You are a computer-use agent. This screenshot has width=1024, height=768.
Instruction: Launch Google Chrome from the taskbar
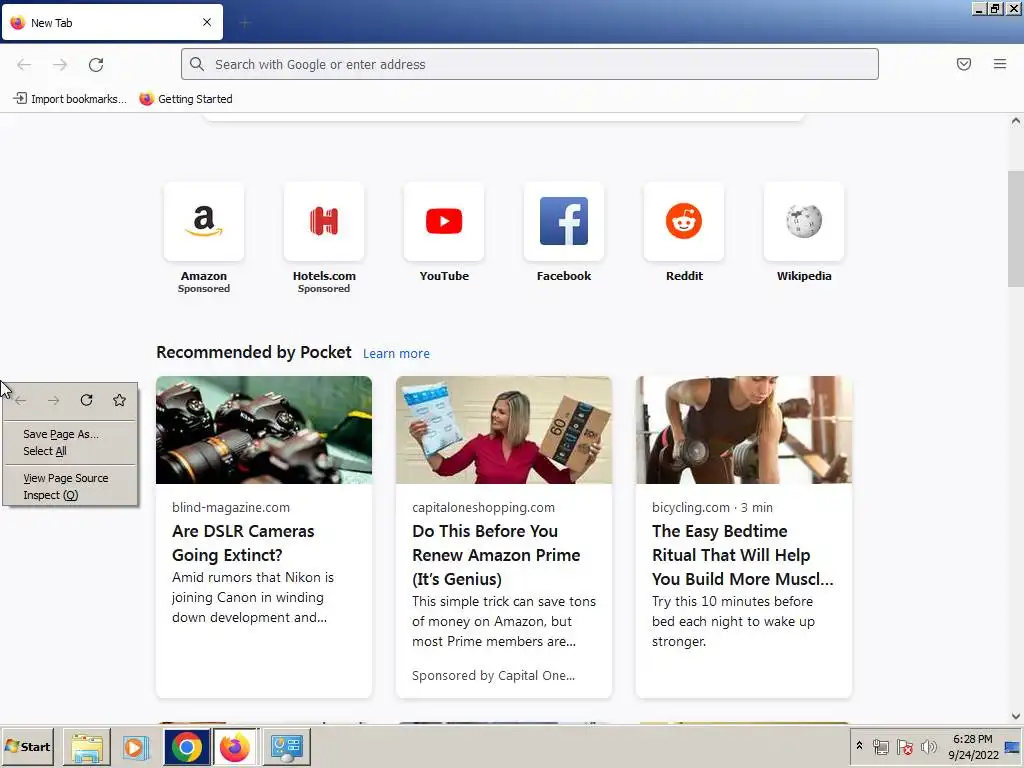(x=187, y=746)
